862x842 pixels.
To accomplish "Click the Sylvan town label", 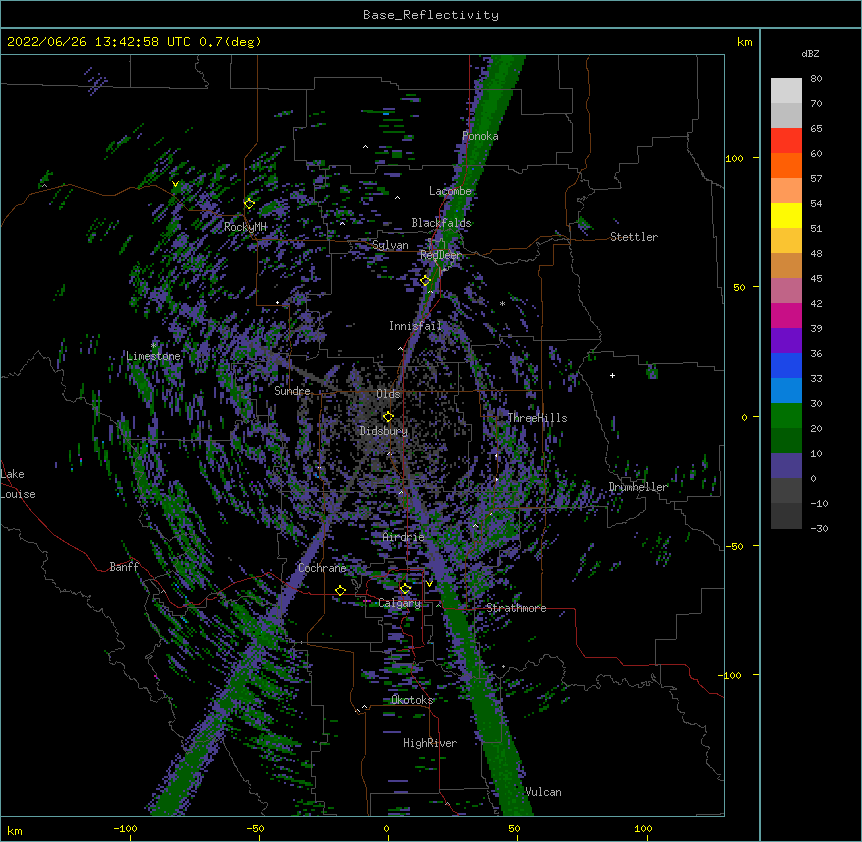I will tap(390, 245).
